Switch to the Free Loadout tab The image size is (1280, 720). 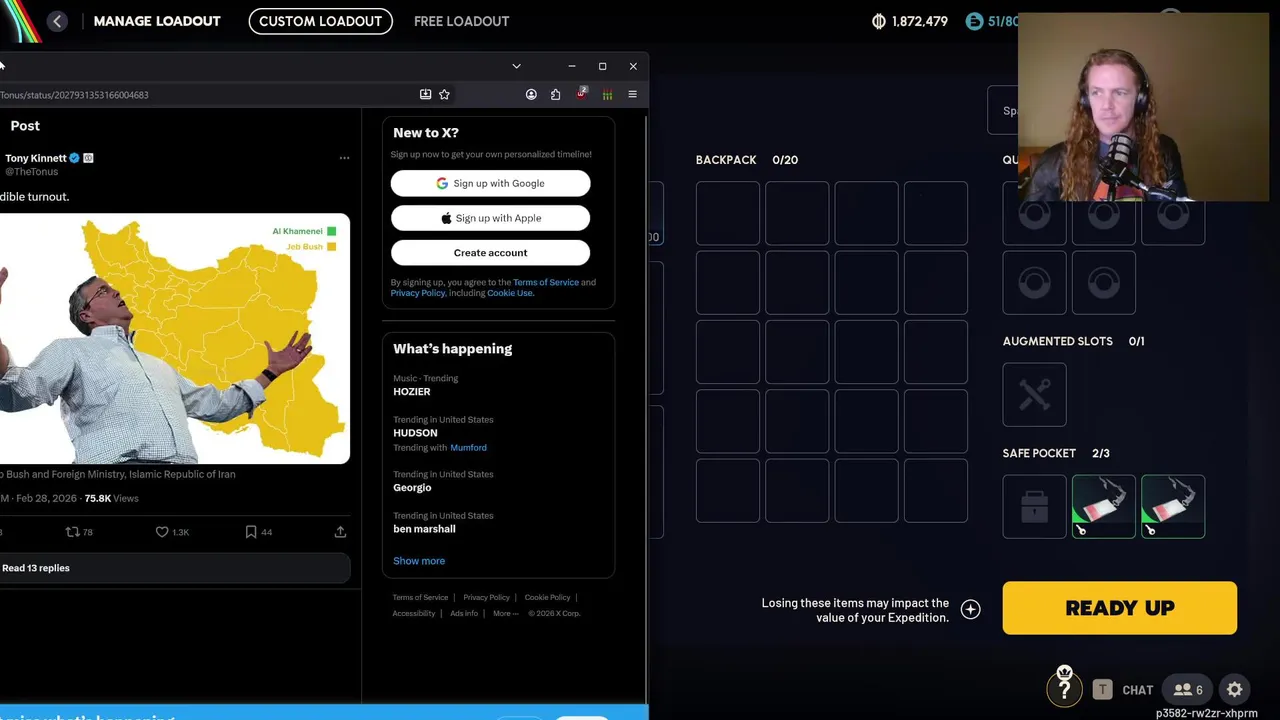coord(461,21)
